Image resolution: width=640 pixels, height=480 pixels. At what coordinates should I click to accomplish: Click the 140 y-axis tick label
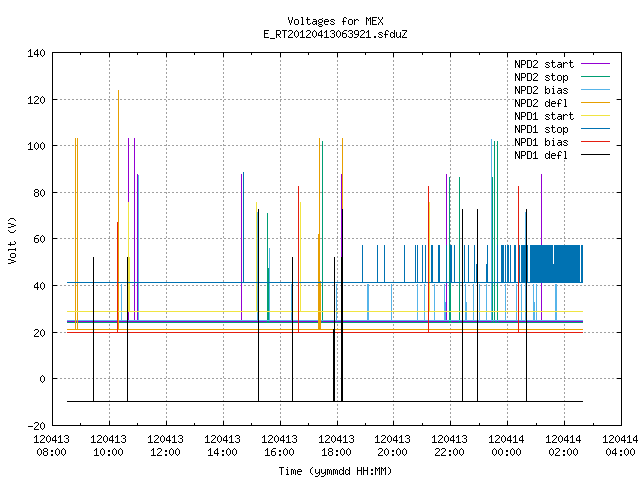click(x=36, y=53)
